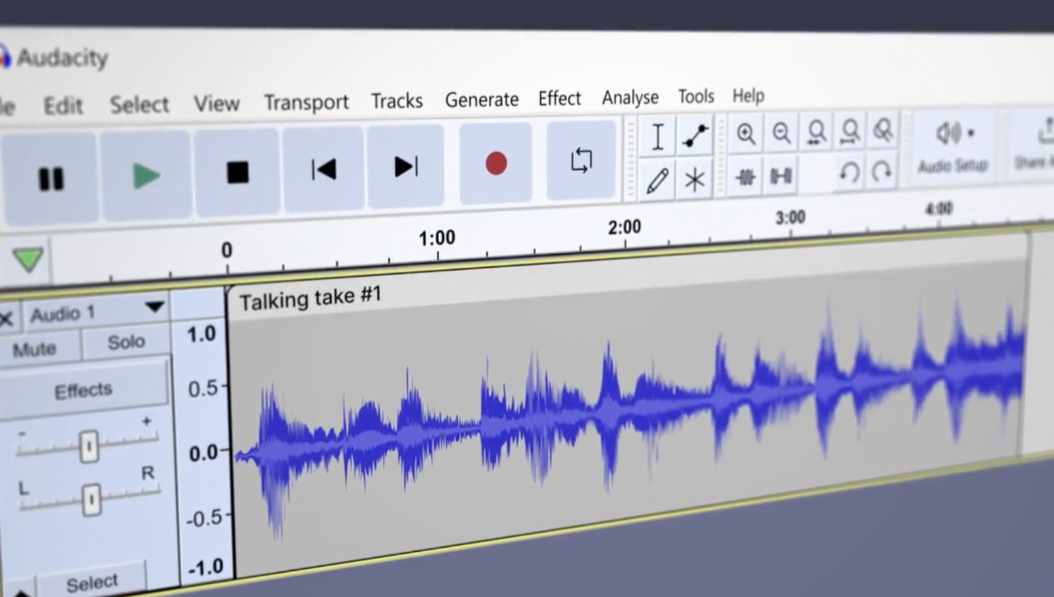Open the Effects panel for Audio 1
The width and height of the screenshot is (1054, 597).
coord(83,390)
